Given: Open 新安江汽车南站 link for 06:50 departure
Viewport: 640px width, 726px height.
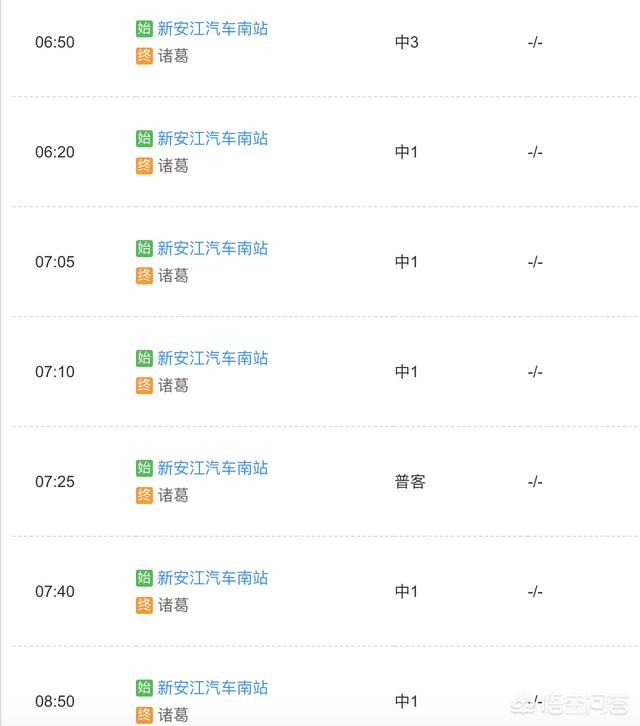Looking at the screenshot, I should pyautogui.click(x=213, y=29).
